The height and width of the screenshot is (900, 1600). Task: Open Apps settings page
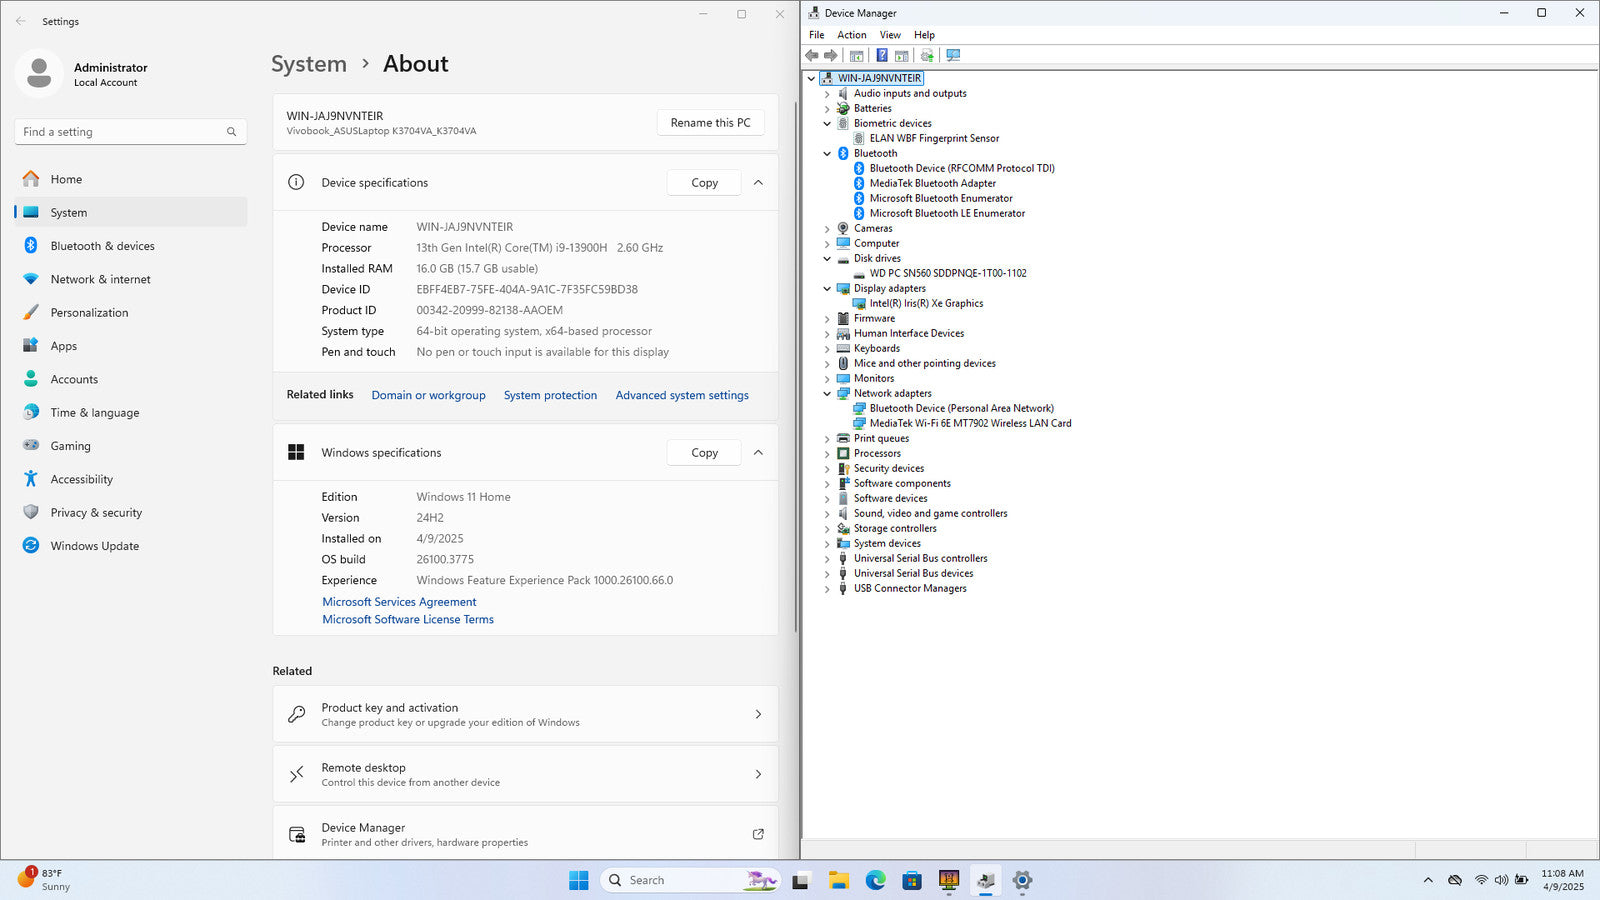[x=131, y=346]
